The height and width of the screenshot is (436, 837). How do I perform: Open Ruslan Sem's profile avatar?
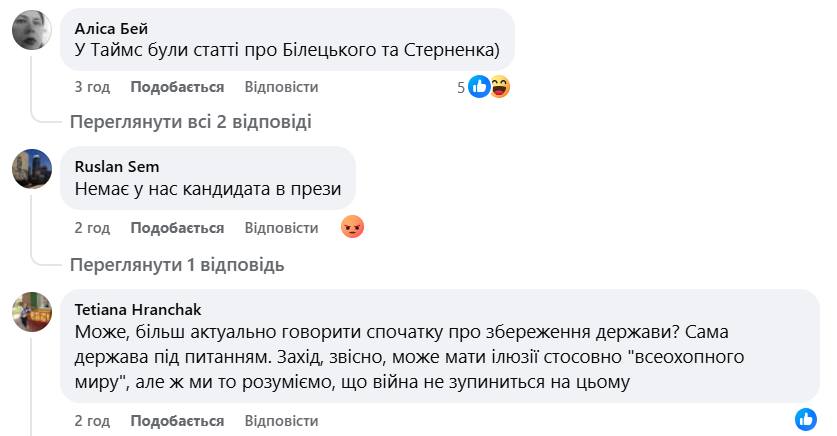32,168
